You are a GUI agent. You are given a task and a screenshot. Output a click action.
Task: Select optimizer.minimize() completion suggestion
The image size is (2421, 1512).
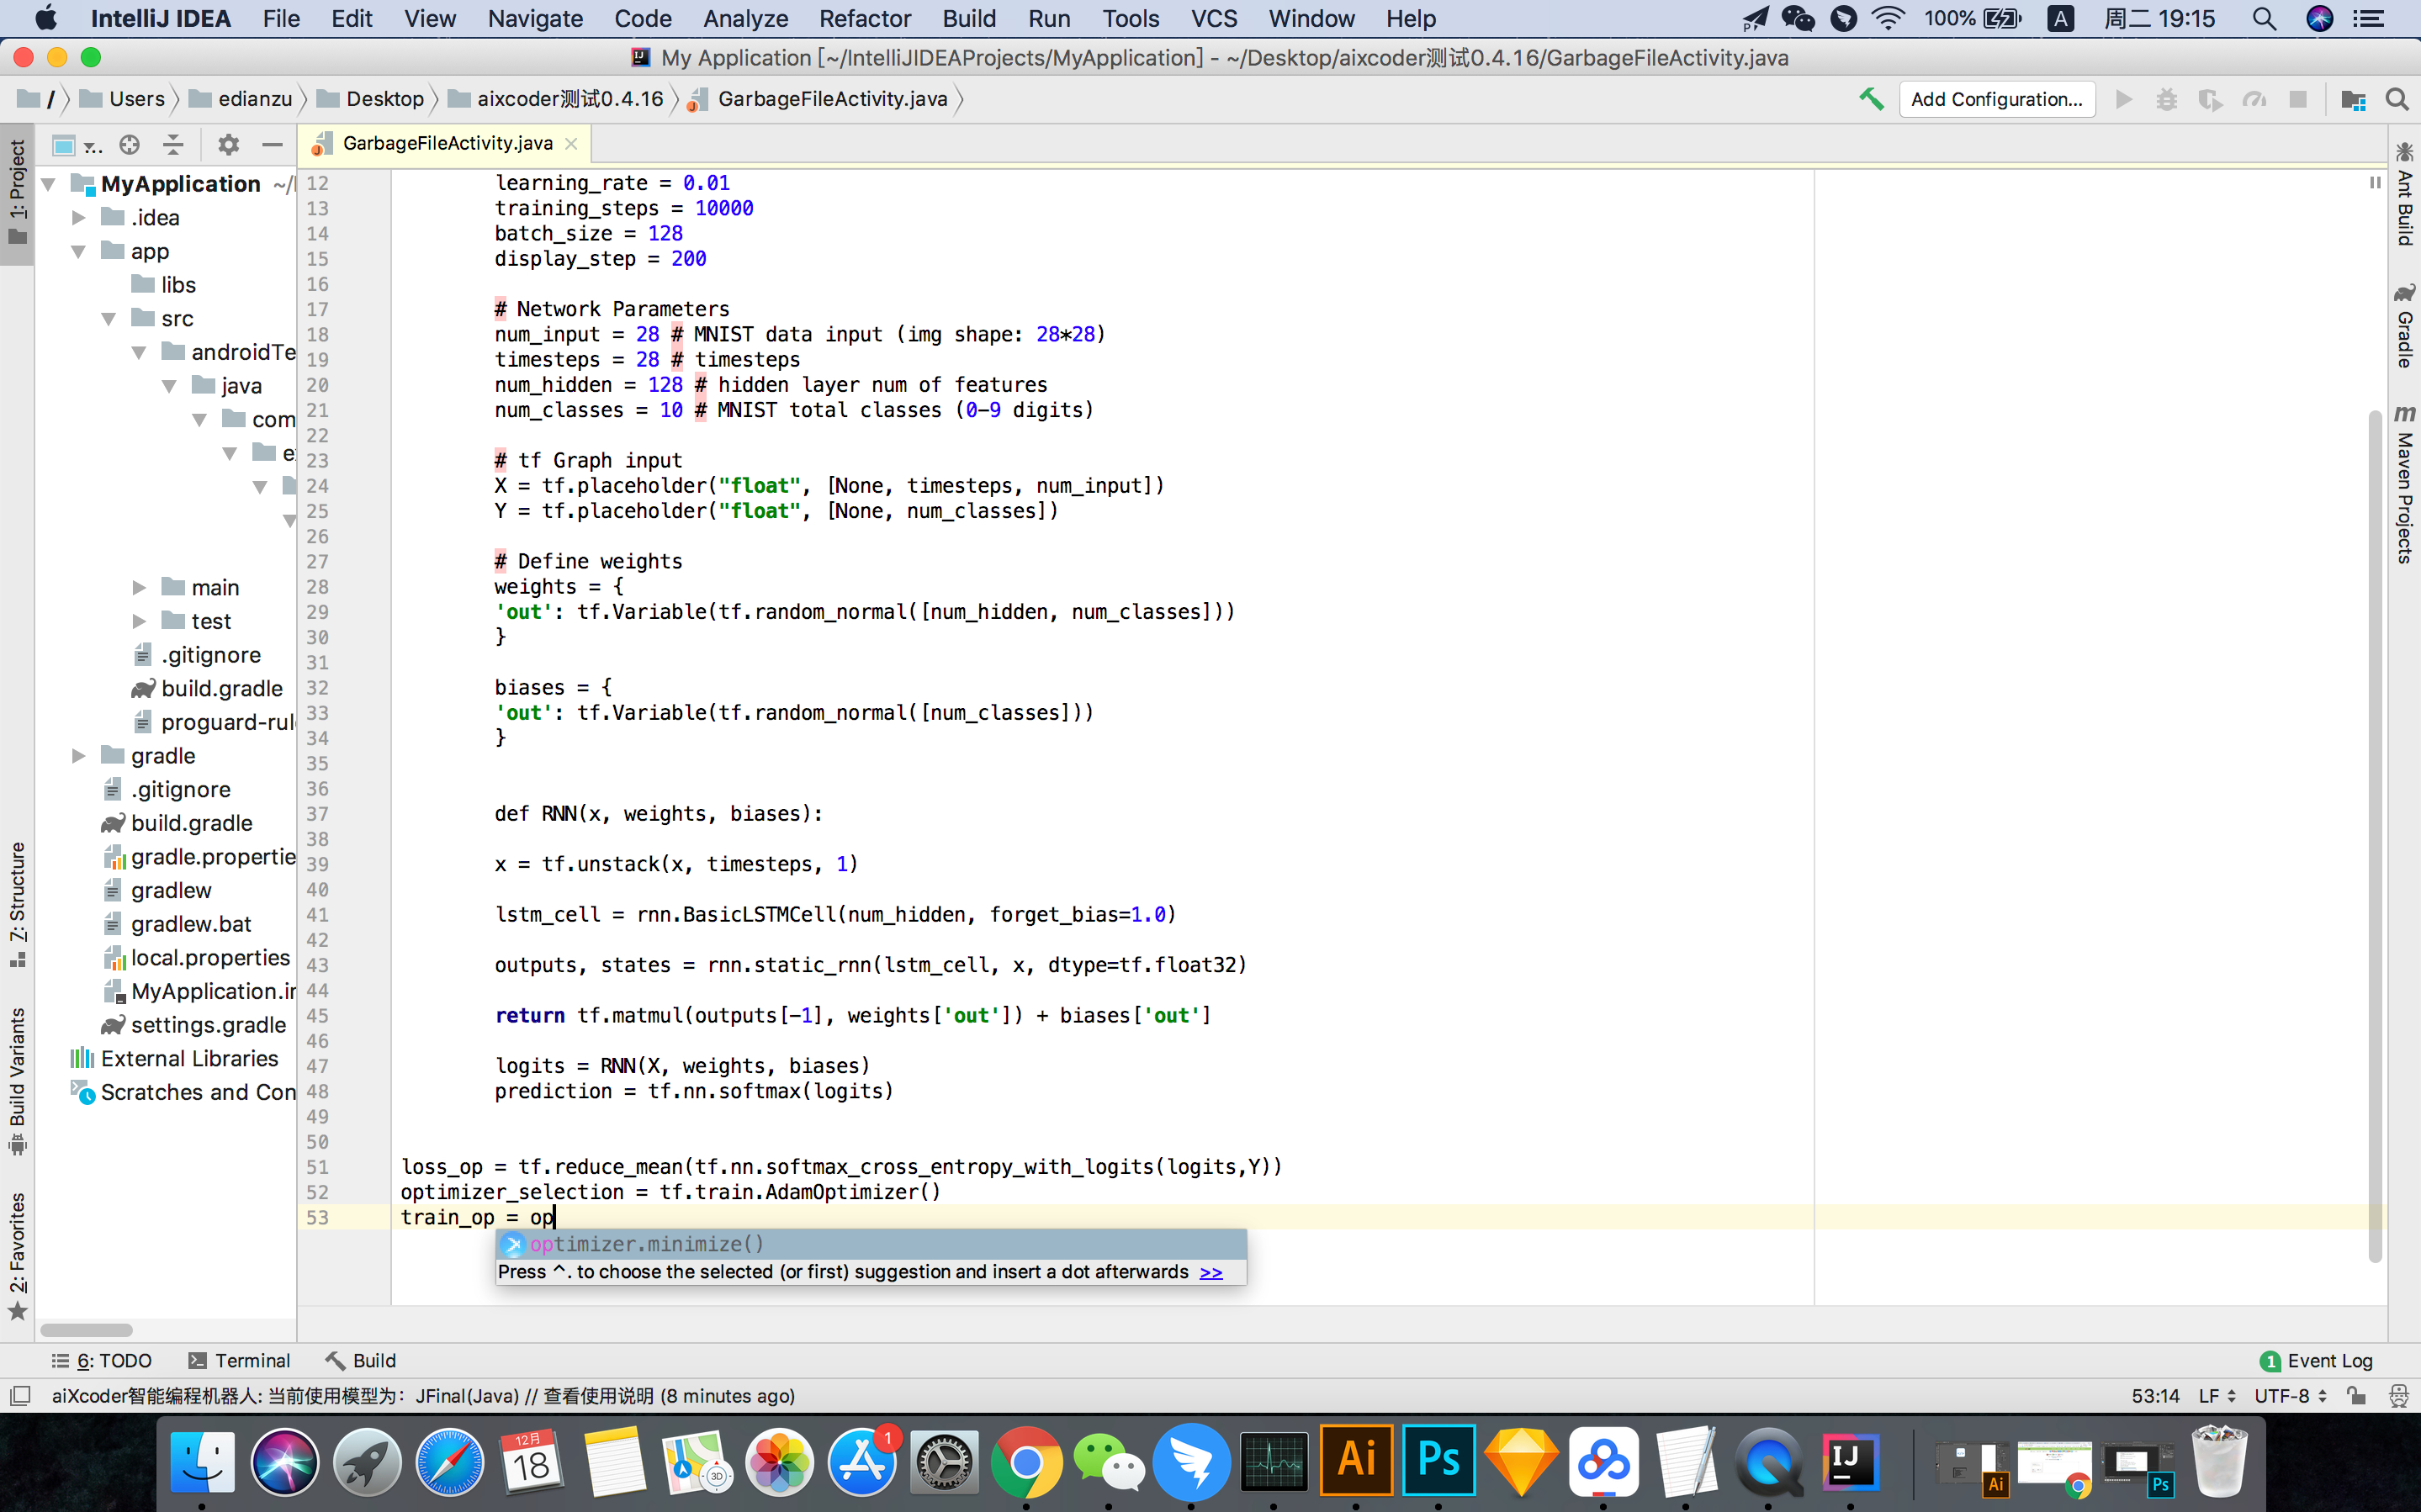click(x=647, y=1244)
